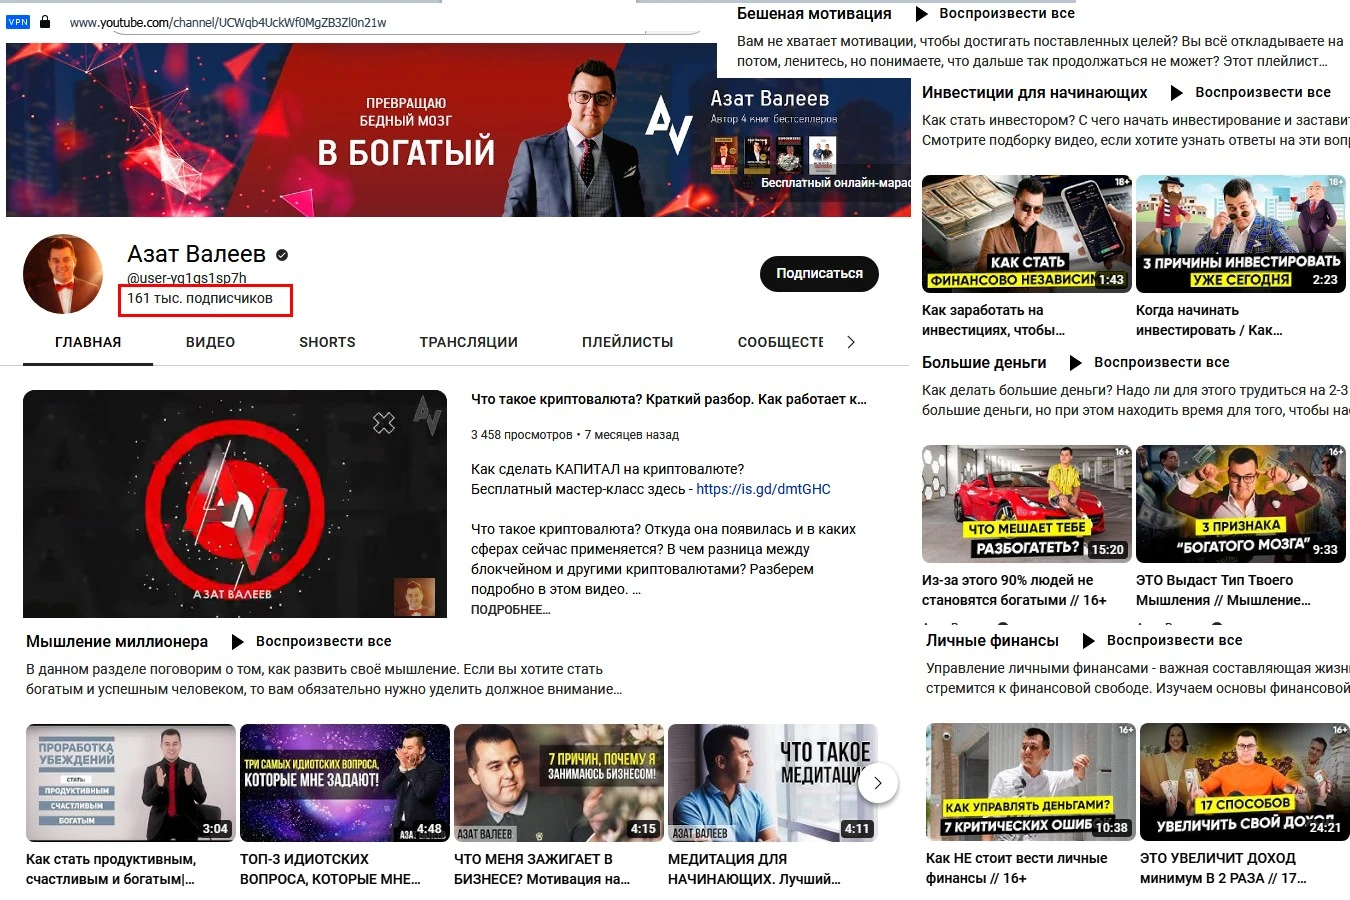Open the Что мешает тебе разбогатеть thumbnail
Screen dimensions: 1350x900
1026,504
